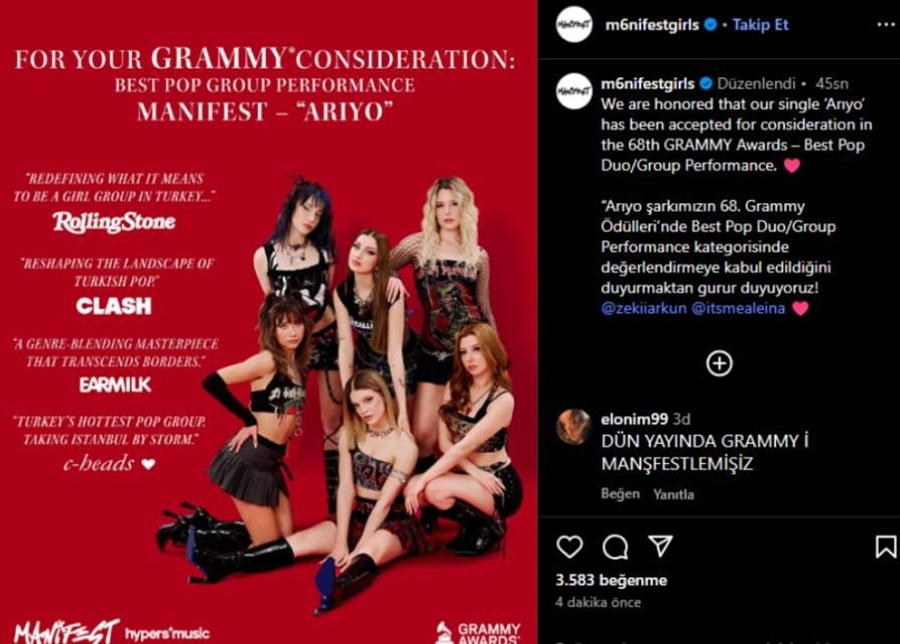Open m6nifestgirls profile picture in header
The width and height of the screenshot is (900, 644).
(574, 25)
